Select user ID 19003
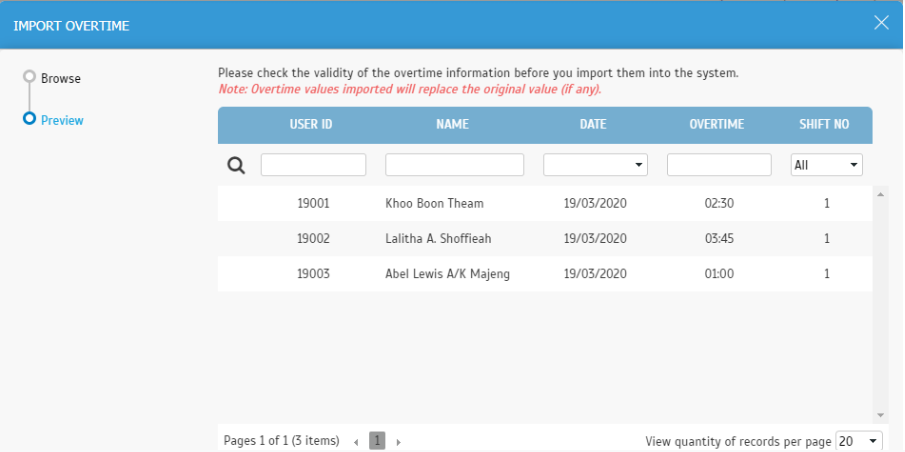This screenshot has height=452, width=905. click(313, 274)
